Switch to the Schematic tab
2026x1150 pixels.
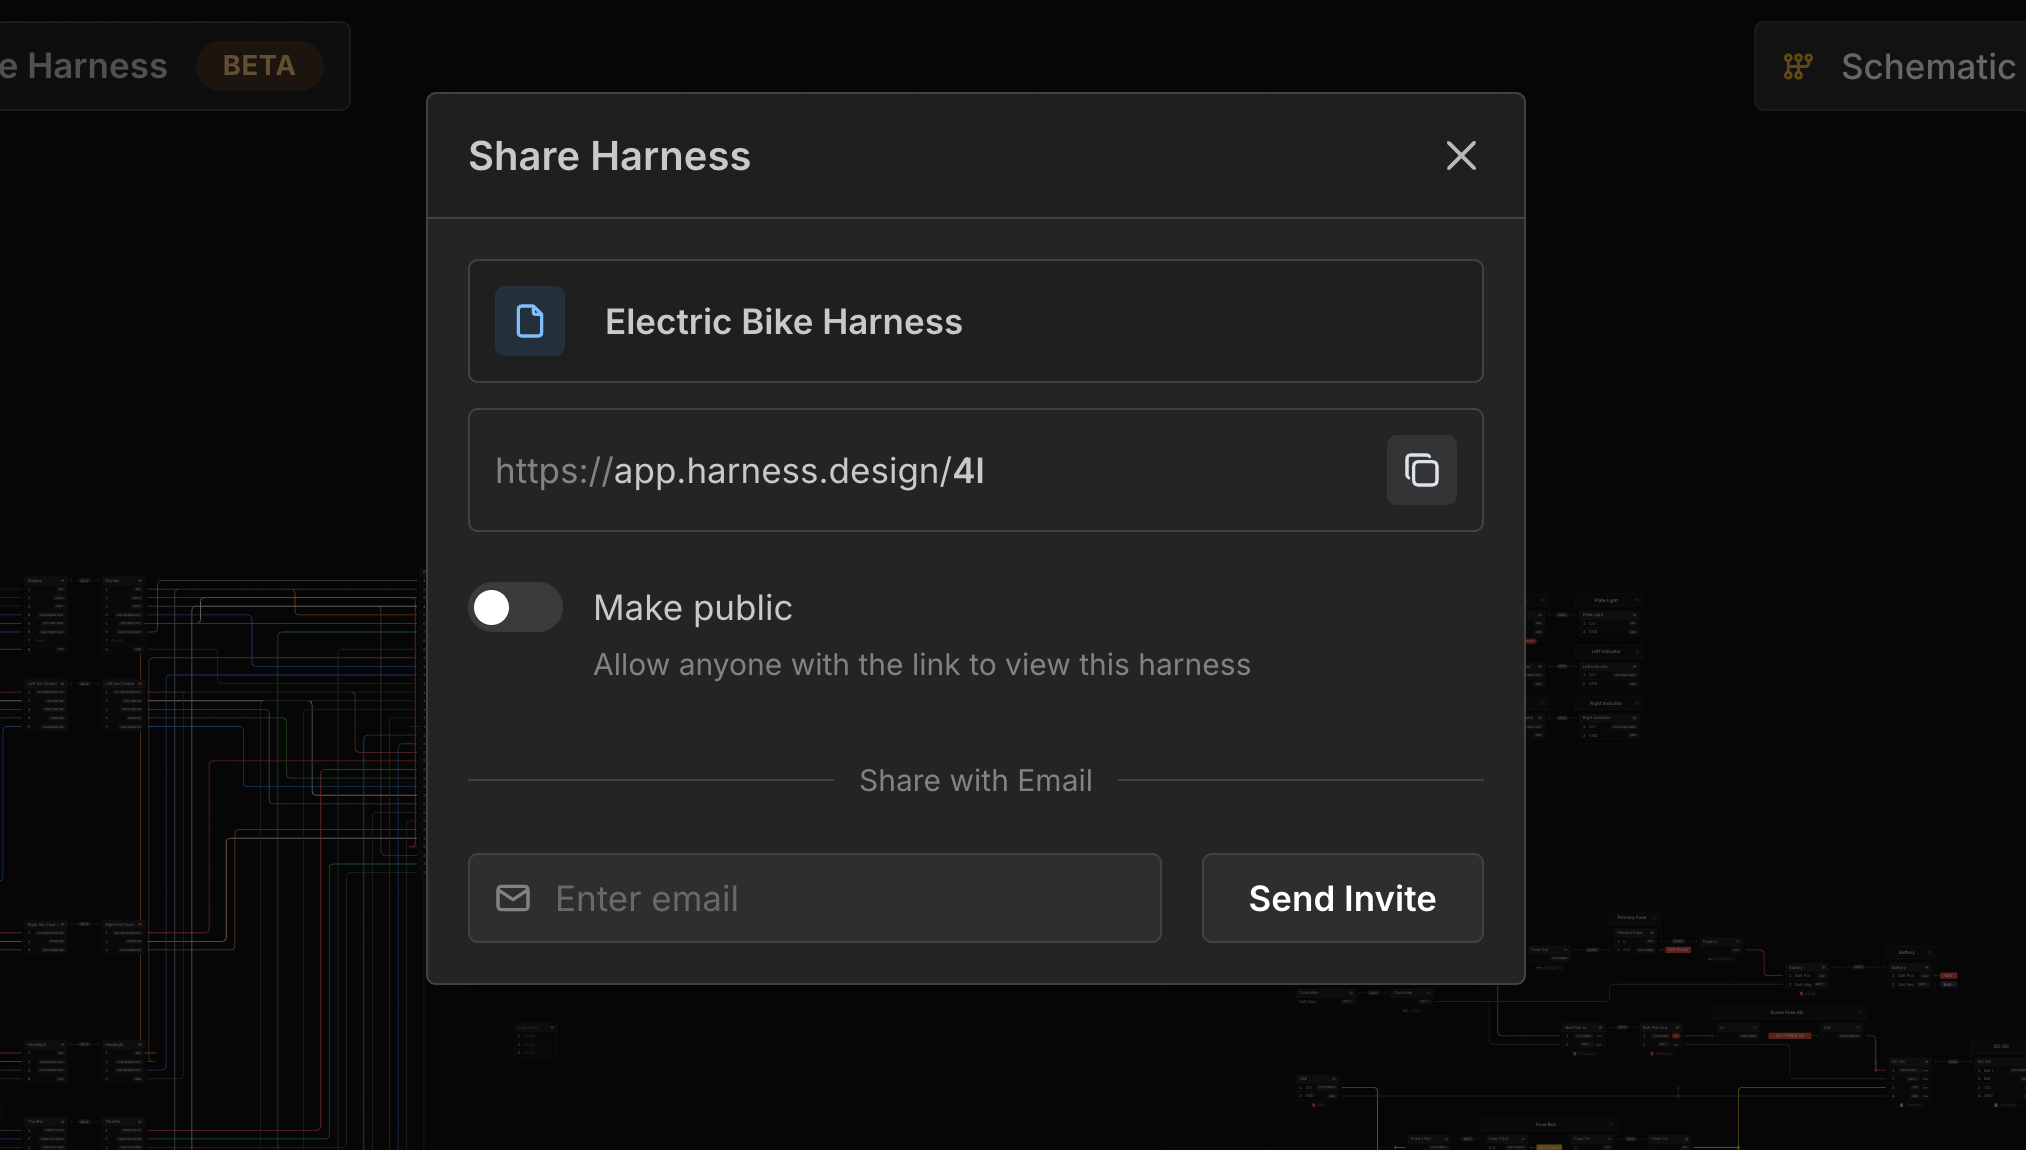(x=1926, y=67)
